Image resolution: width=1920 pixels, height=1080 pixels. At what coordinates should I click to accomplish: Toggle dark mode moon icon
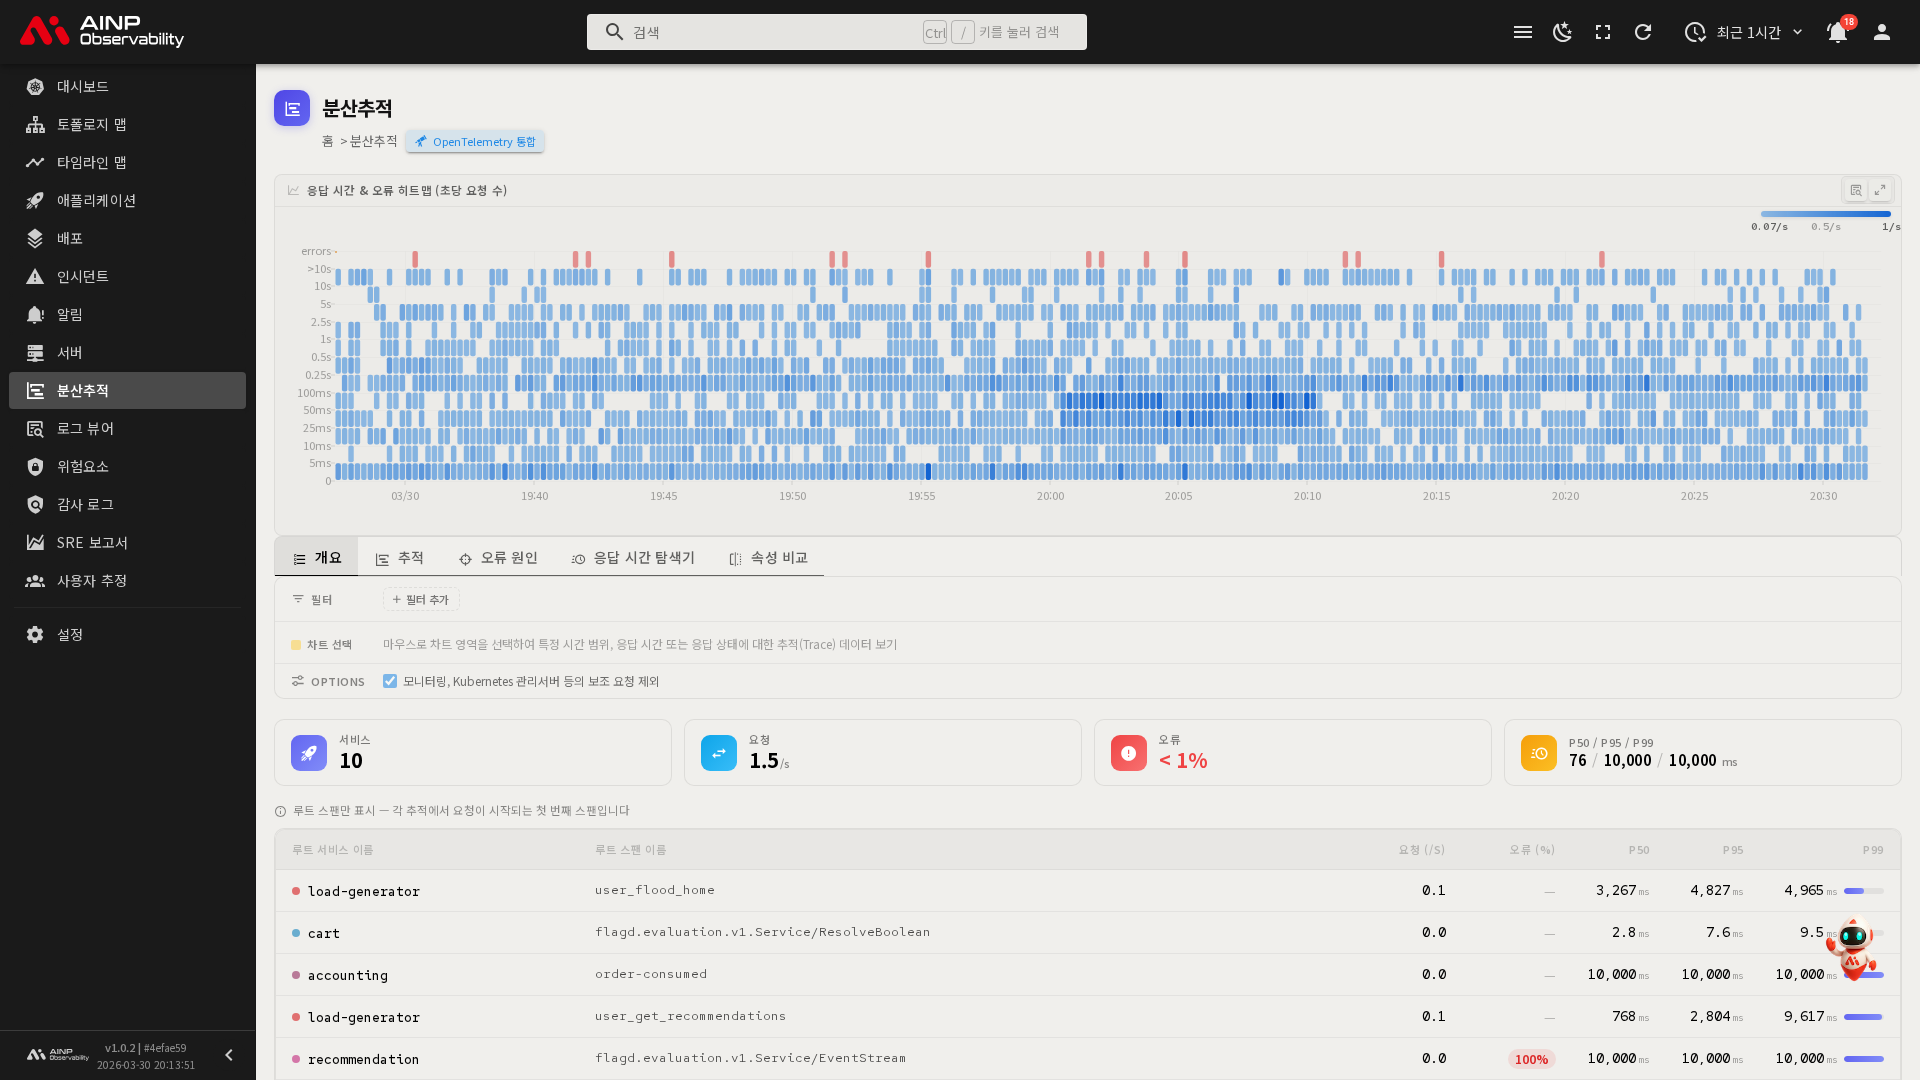[x=1562, y=32]
